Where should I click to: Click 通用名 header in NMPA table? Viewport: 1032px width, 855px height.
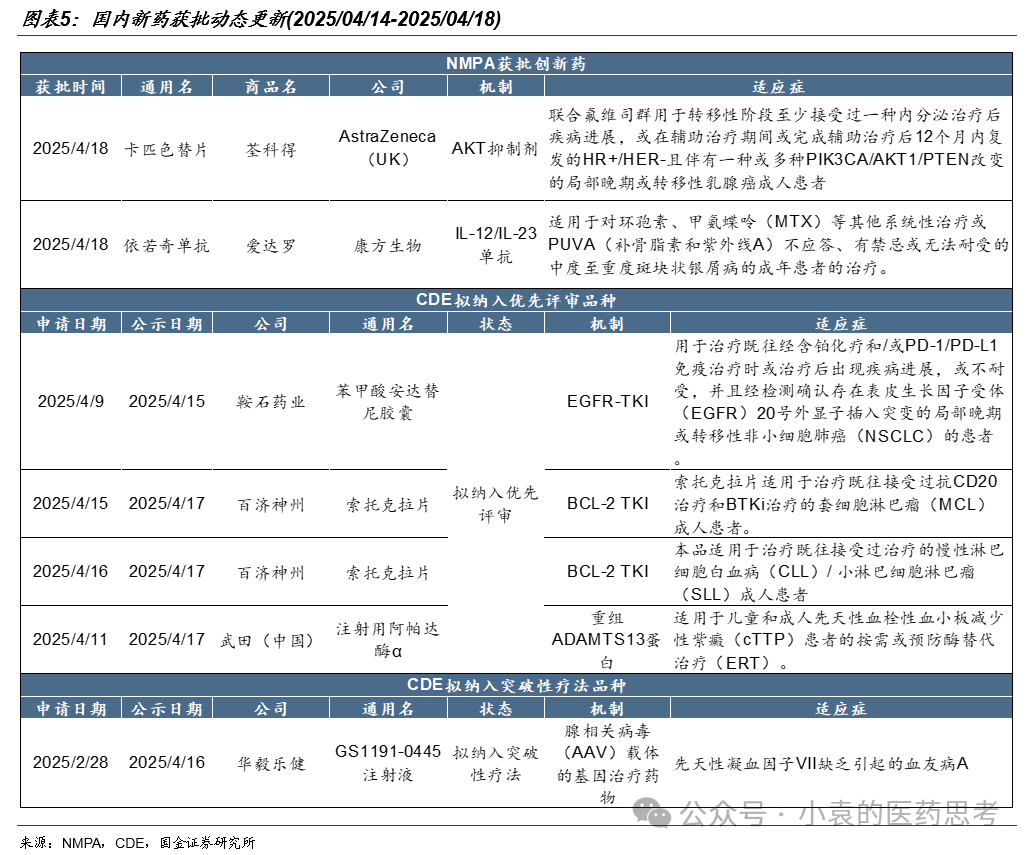click(167, 86)
